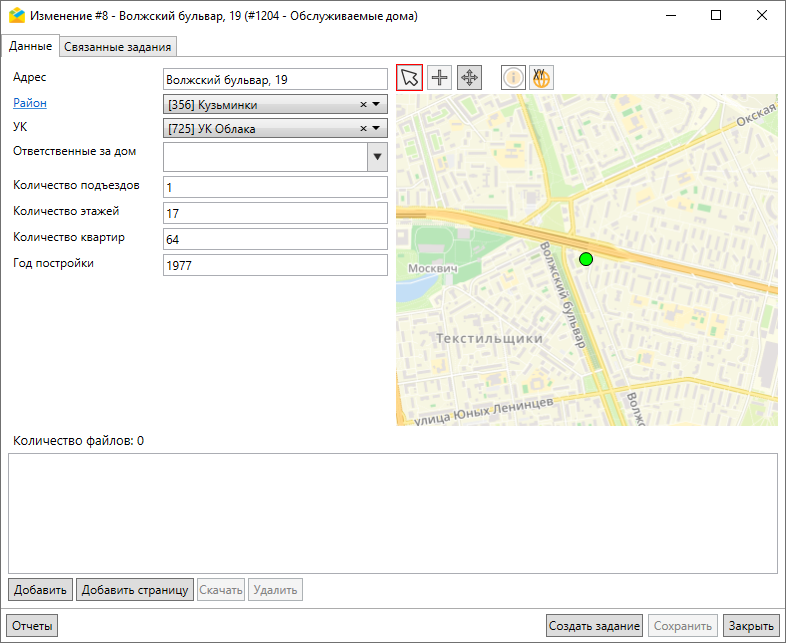Focus the Адрес input field
This screenshot has width=786, height=643.
(274, 79)
